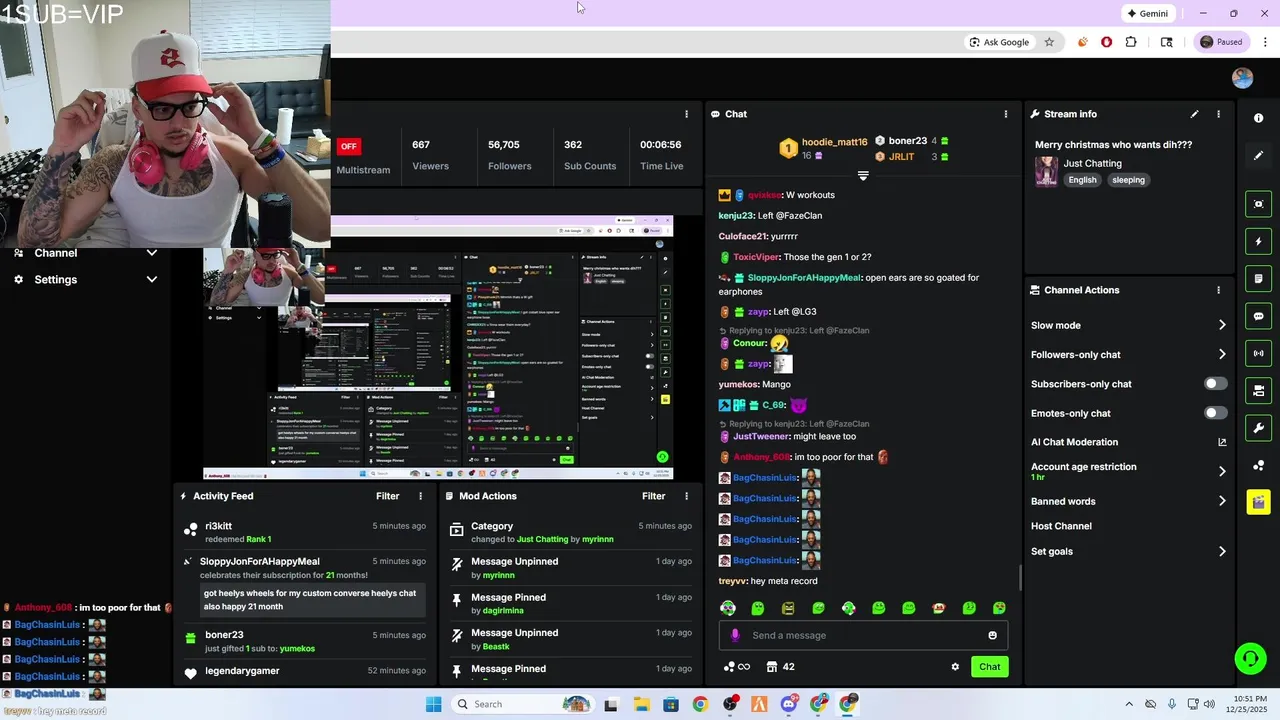Open Channel Actions panel options menu
This screenshot has height=720, width=1280.
1218,290
